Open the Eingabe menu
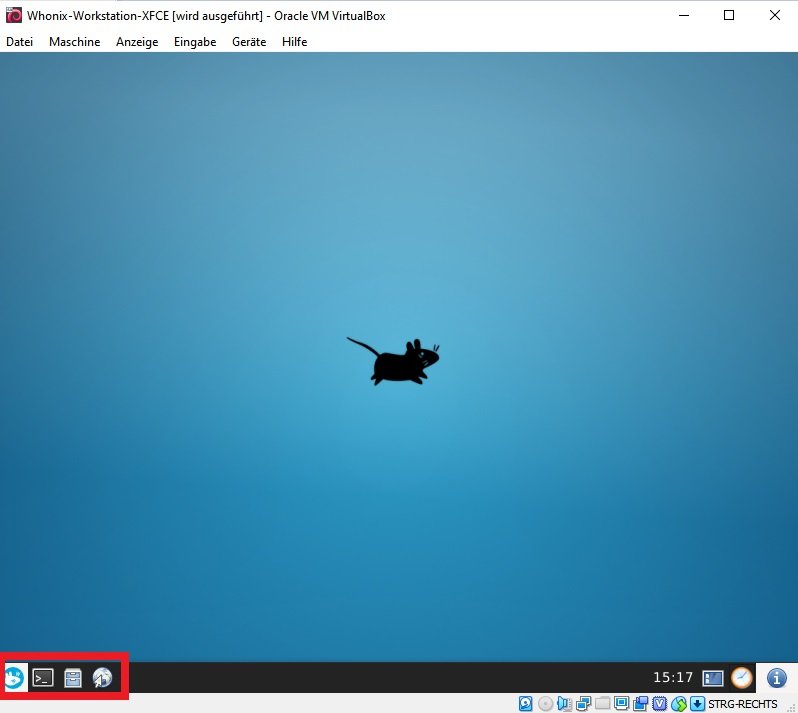 195,42
